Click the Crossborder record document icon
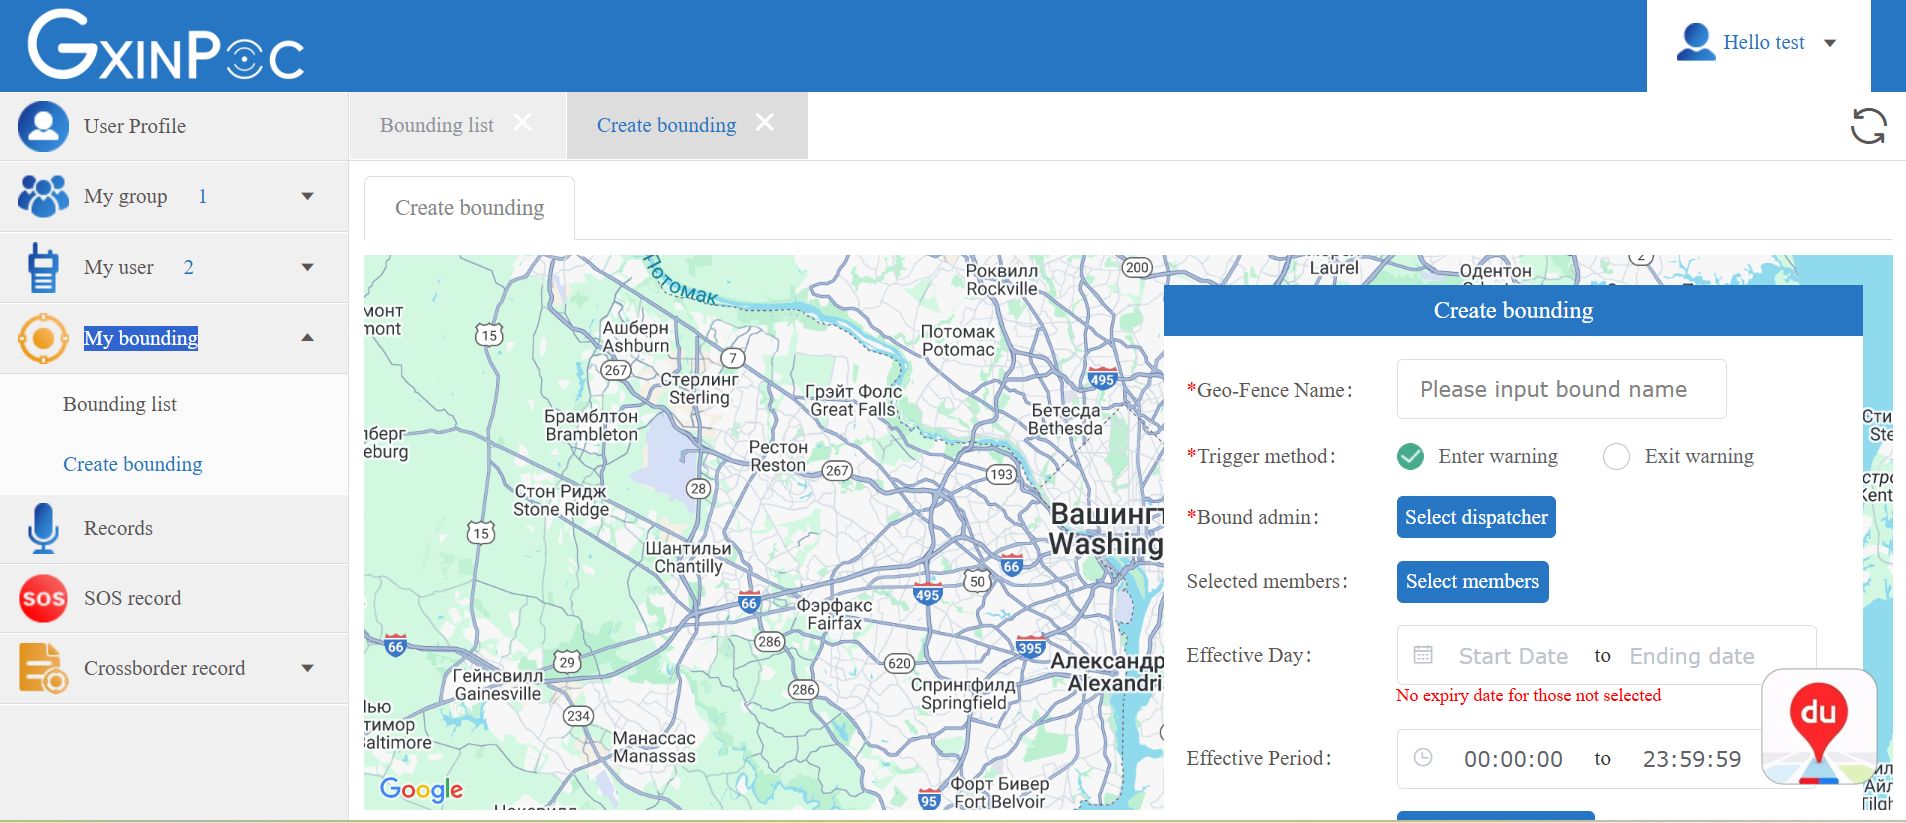 pos(43,668)
